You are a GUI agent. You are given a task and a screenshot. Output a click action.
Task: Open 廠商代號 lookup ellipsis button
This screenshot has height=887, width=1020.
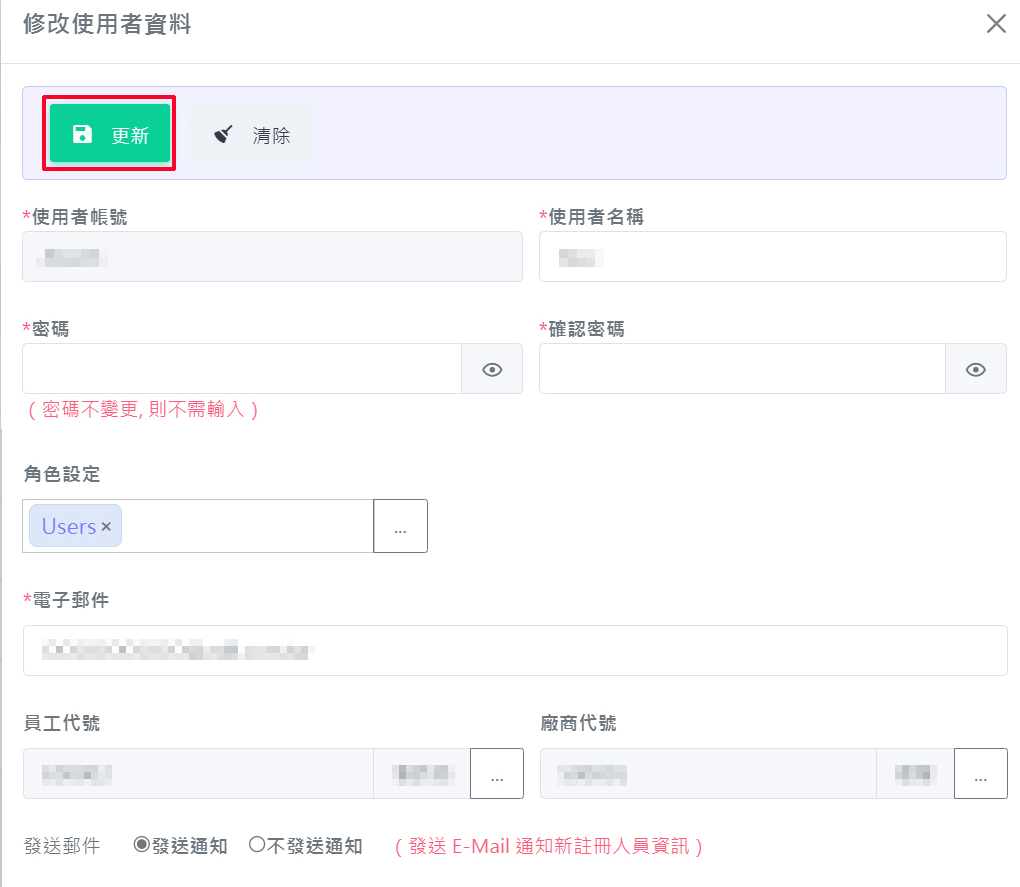(981, 774)
